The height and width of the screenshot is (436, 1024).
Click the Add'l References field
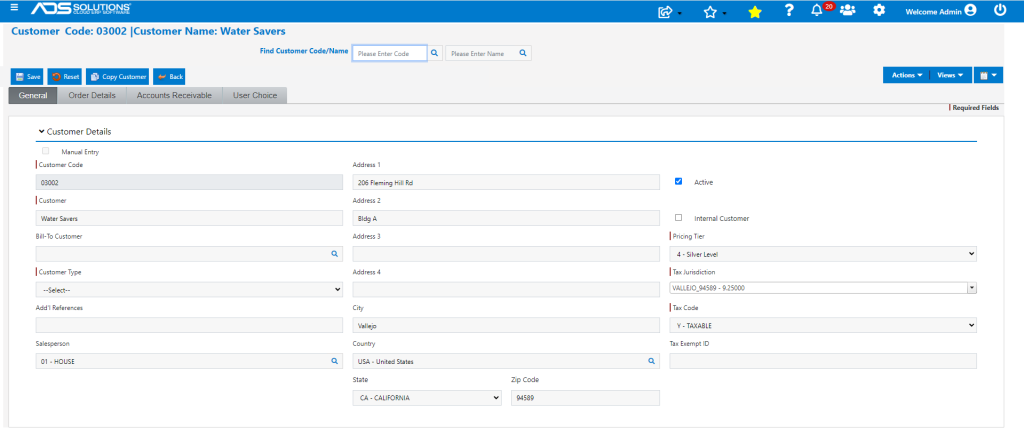coord(189,325)
